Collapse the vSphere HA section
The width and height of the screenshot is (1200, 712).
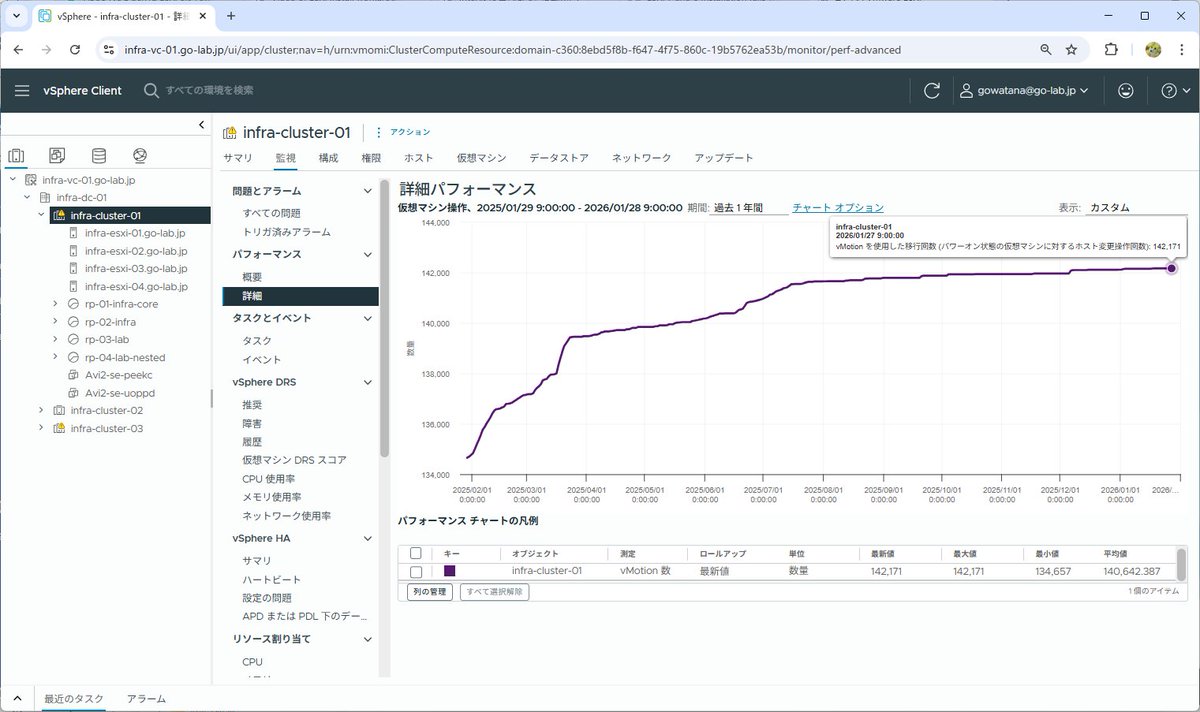pos(368,538)
